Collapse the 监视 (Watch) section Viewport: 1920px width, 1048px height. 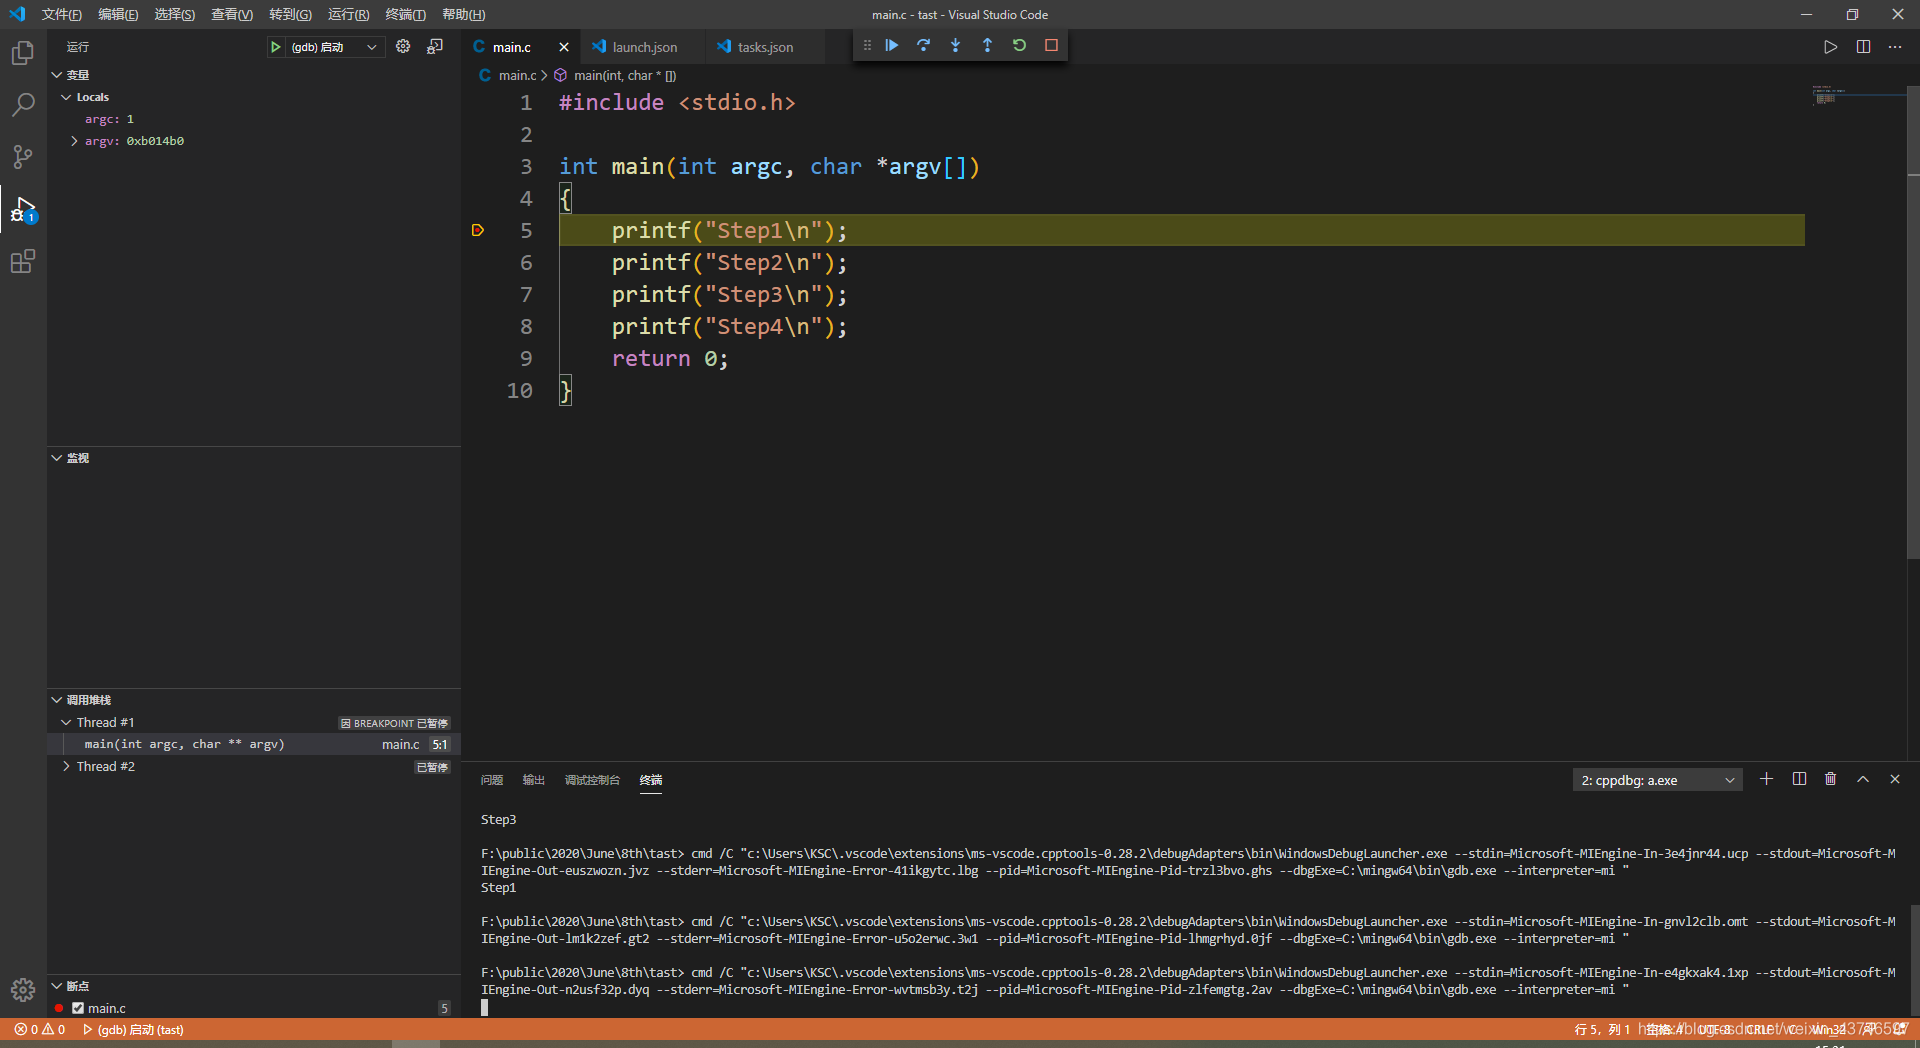pyautogui.click(x=57, y=458)
